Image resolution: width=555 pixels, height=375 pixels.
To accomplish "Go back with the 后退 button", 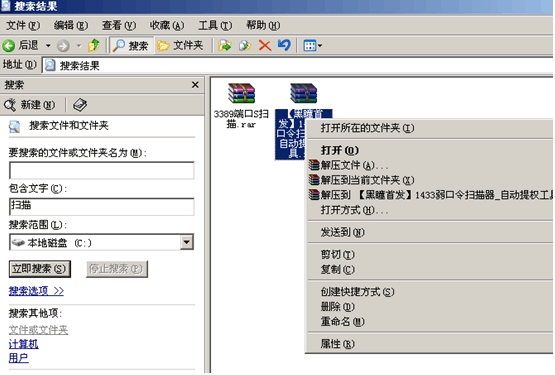I will tap(20, 45).
